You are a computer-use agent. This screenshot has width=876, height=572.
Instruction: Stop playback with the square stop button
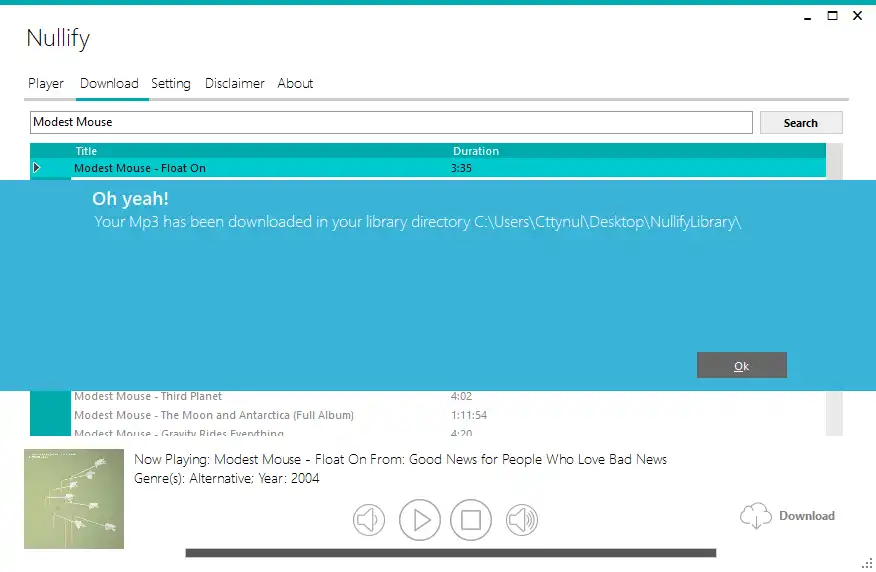point(471,520)
